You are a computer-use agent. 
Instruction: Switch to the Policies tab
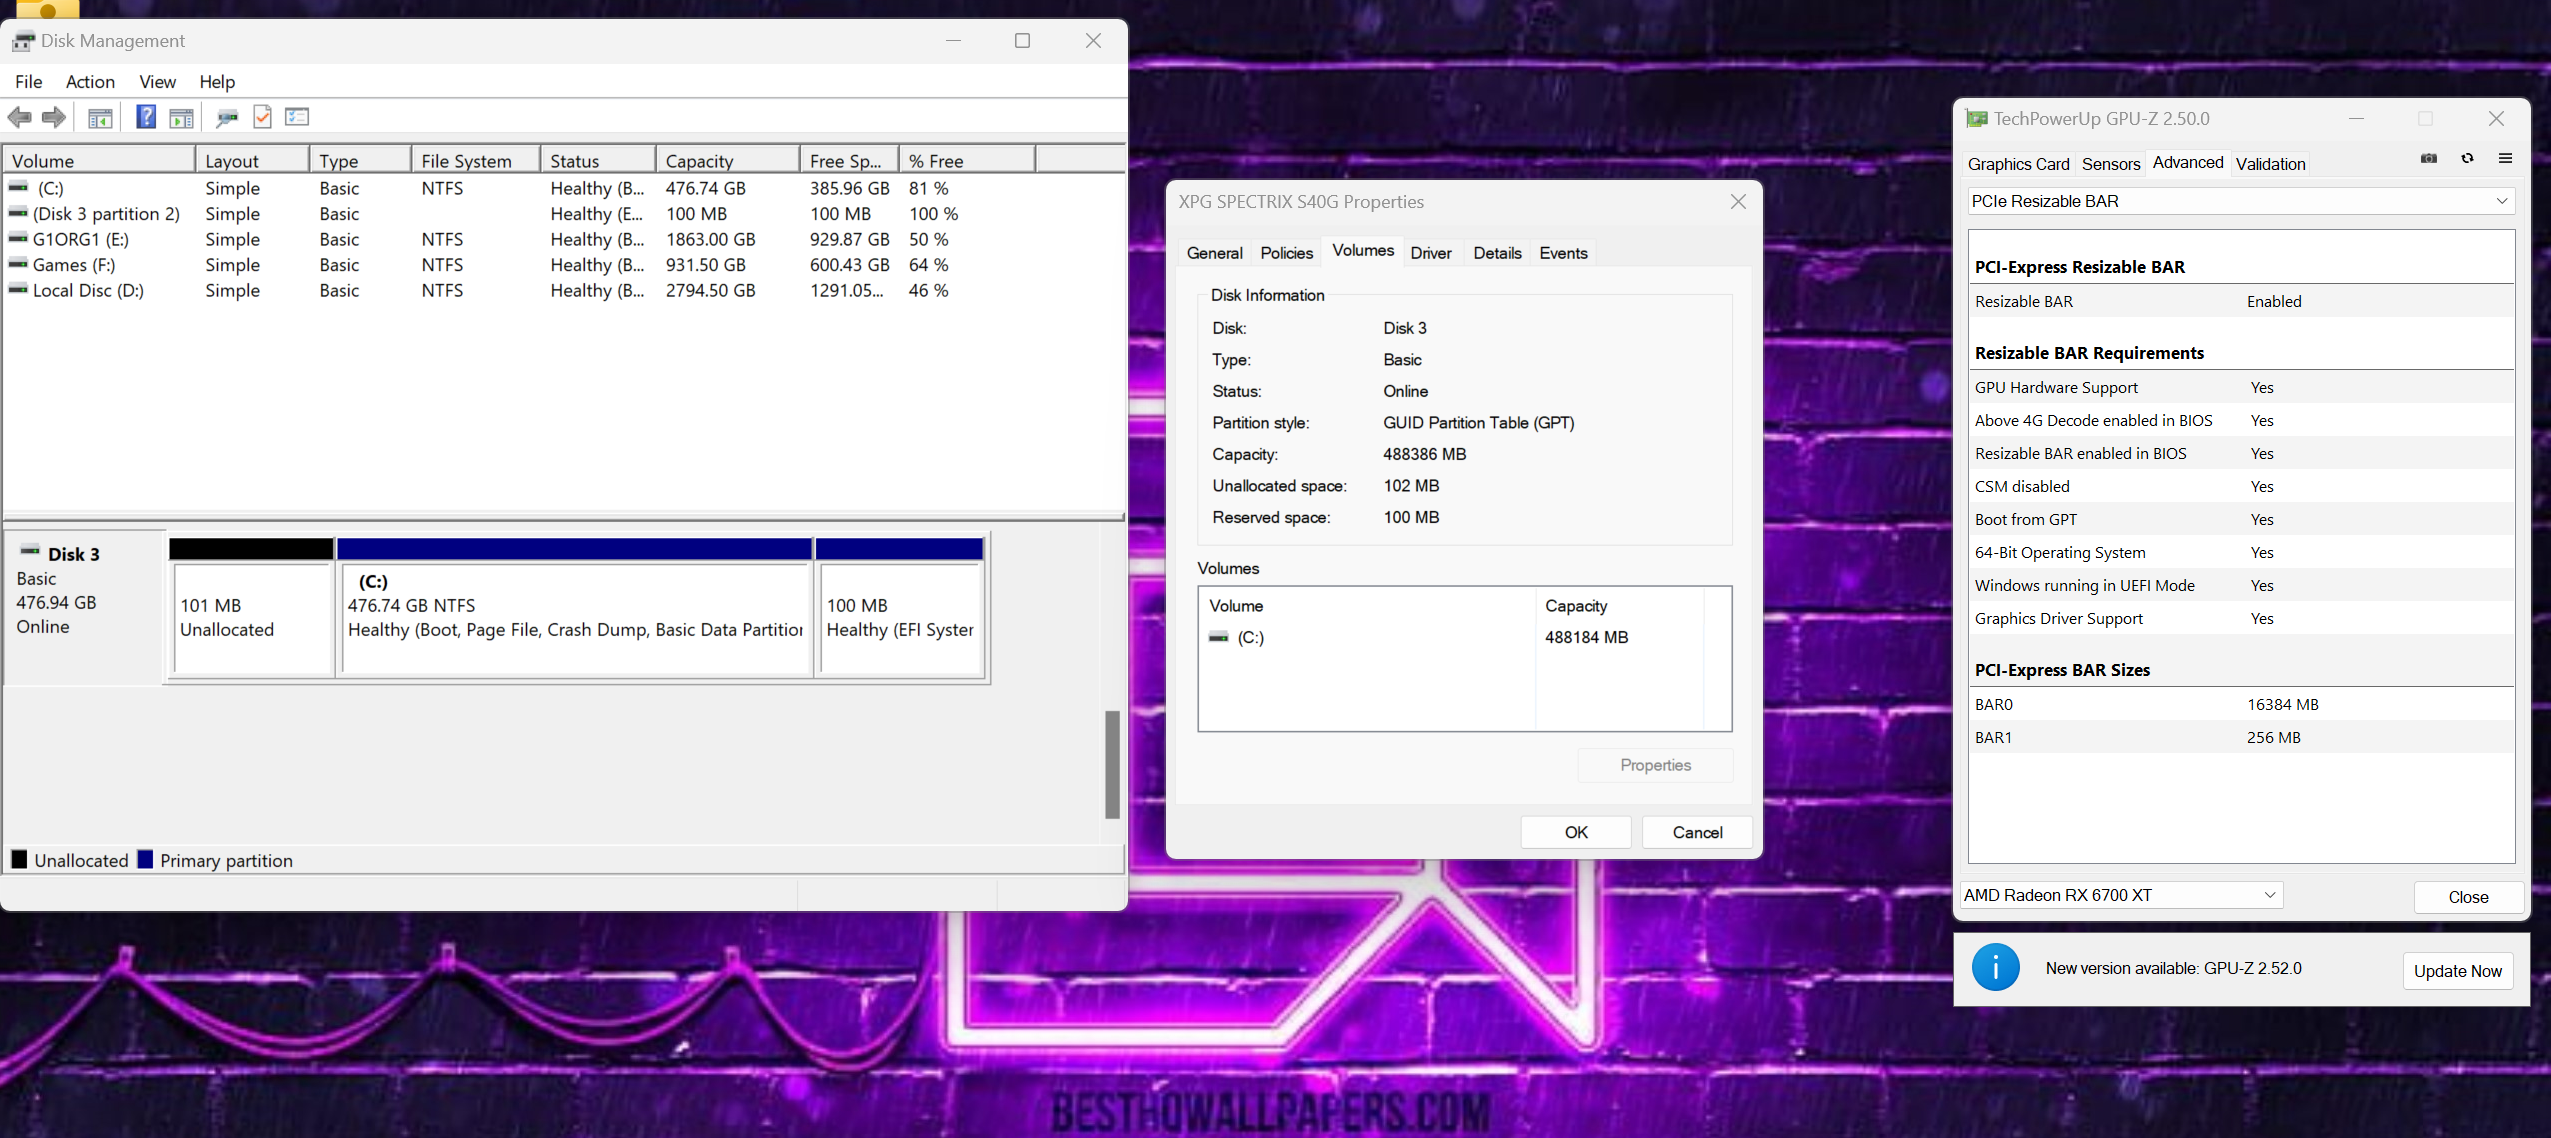pyautogui.click(x=1286, y=253)
